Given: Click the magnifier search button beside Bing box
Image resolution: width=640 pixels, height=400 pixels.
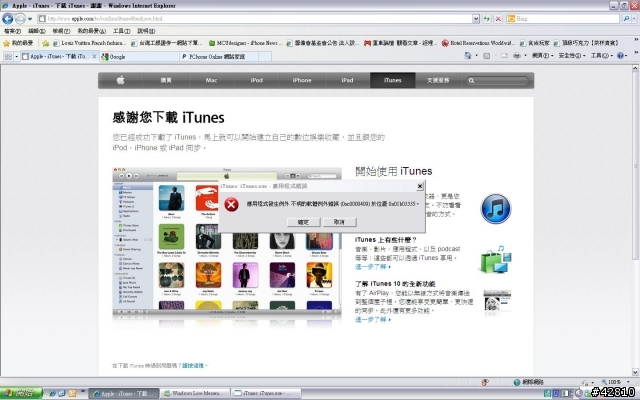Looking at the screenshot, I should tap(626, 19).
